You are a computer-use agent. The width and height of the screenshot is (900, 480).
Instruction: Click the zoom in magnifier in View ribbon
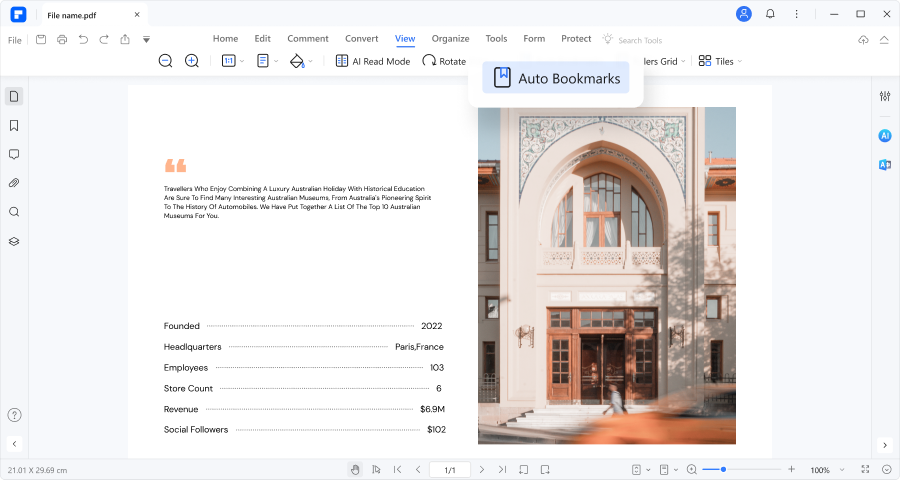tap(192, 61)
